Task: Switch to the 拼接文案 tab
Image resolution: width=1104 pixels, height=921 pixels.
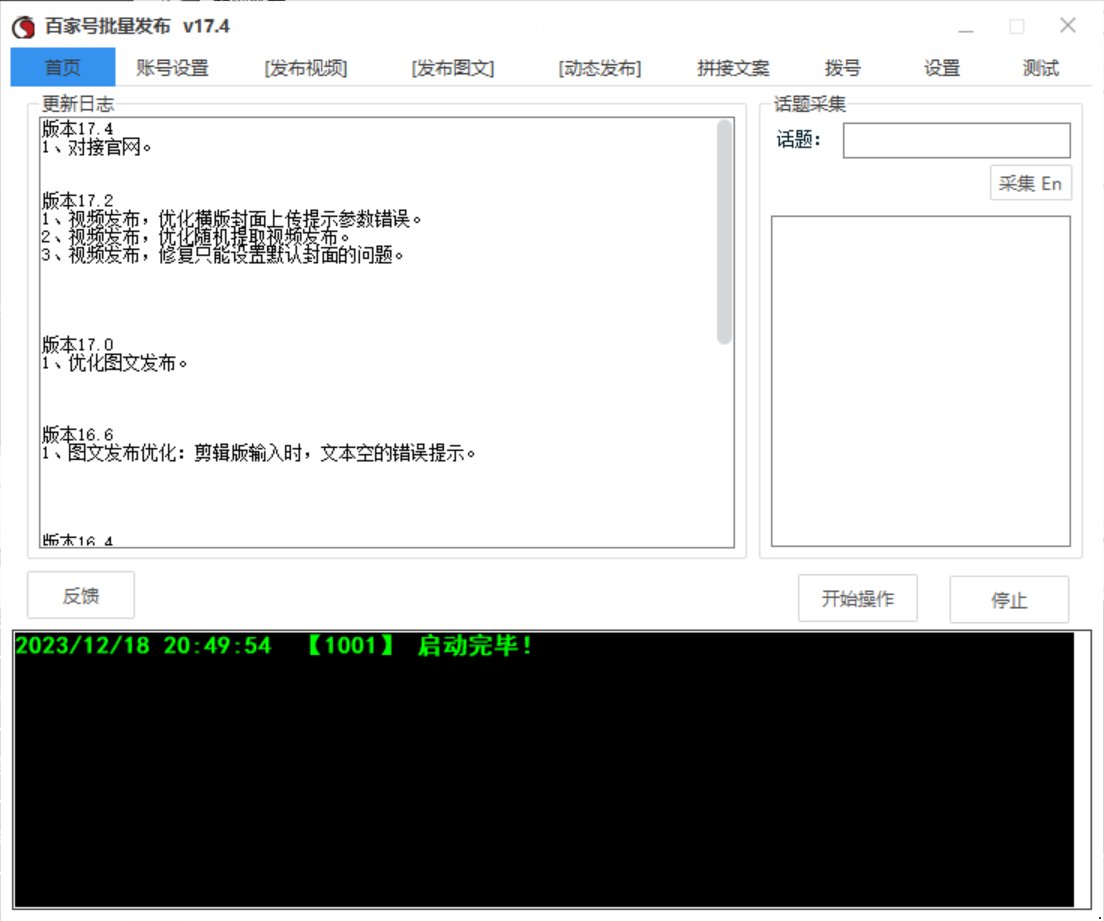Action: coord(733,68)
